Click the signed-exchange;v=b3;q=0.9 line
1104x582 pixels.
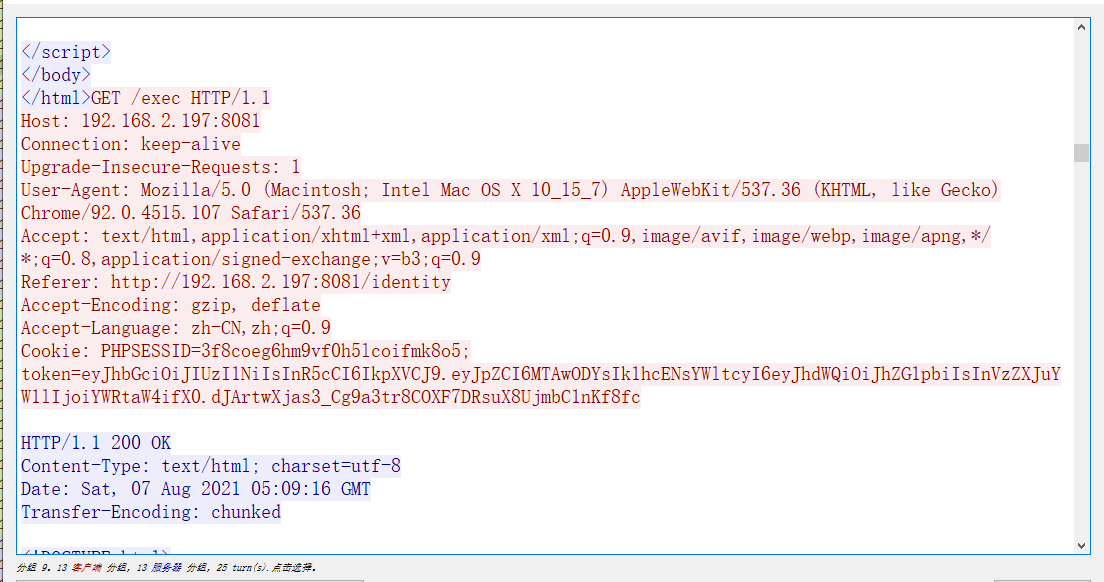click(251, 259)
